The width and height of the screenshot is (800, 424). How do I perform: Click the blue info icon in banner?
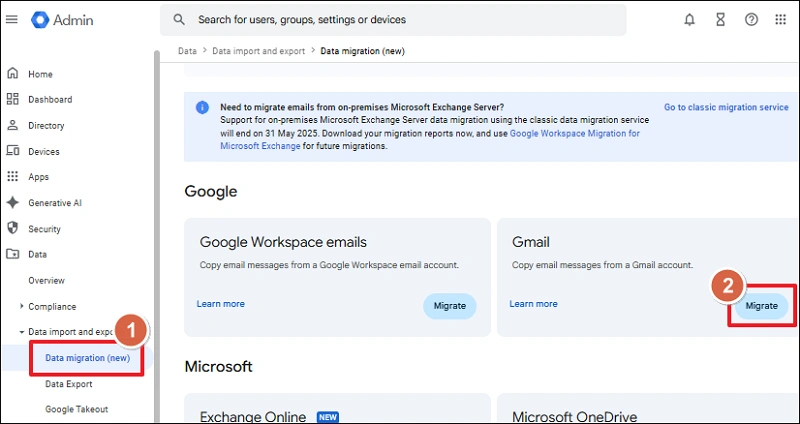coord(202,108)
